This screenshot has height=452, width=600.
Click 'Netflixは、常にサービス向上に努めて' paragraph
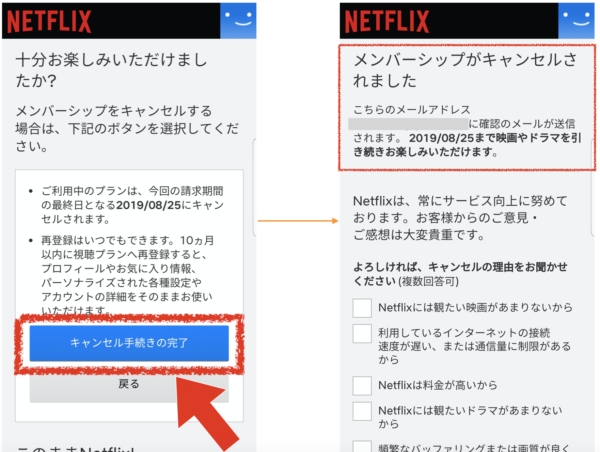pos(460,217)
